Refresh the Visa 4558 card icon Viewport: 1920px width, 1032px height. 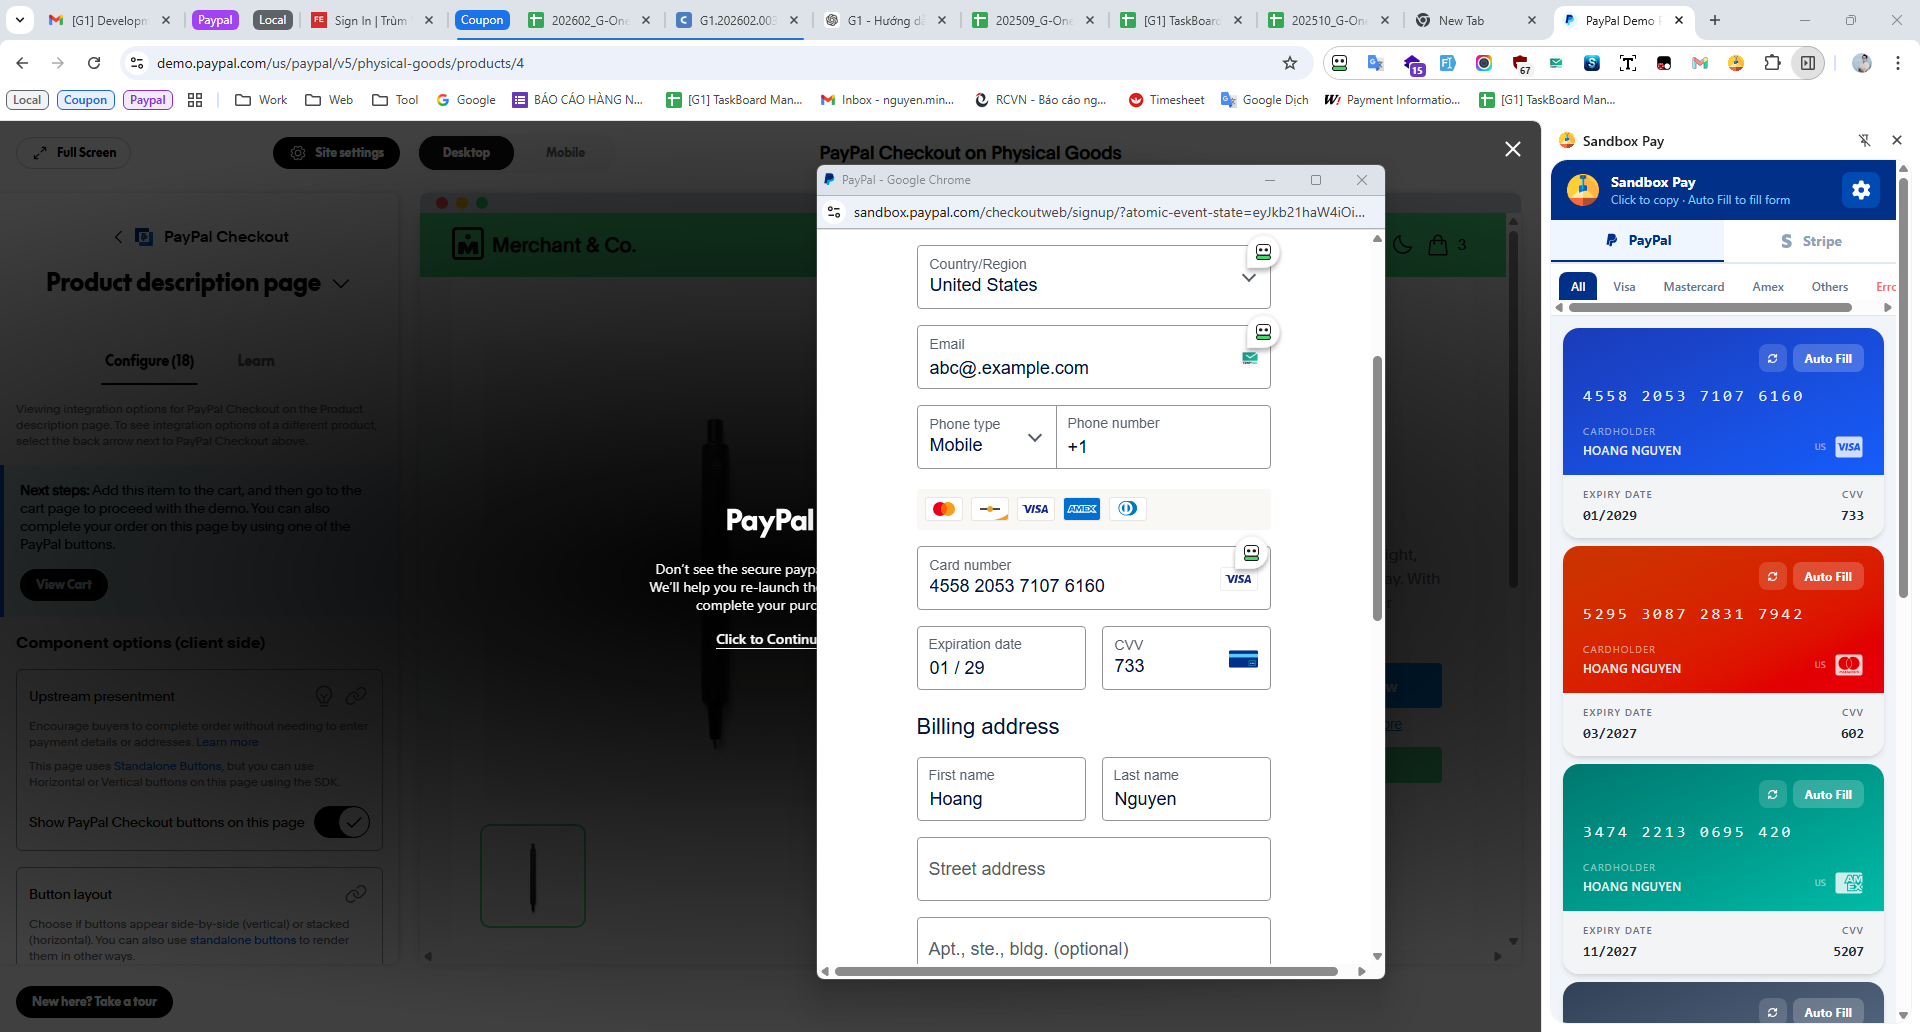click(1772, 358)
